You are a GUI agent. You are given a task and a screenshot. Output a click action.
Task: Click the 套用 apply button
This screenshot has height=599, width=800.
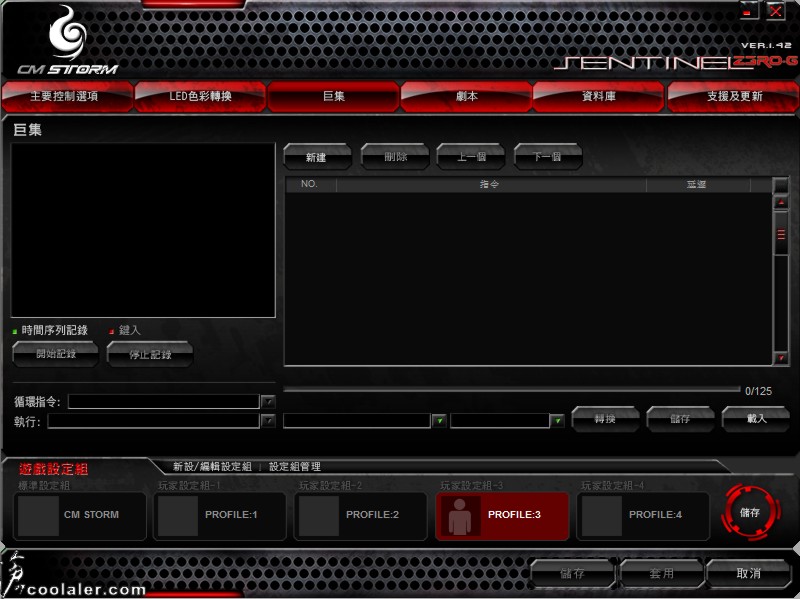(x=662, y=573)
